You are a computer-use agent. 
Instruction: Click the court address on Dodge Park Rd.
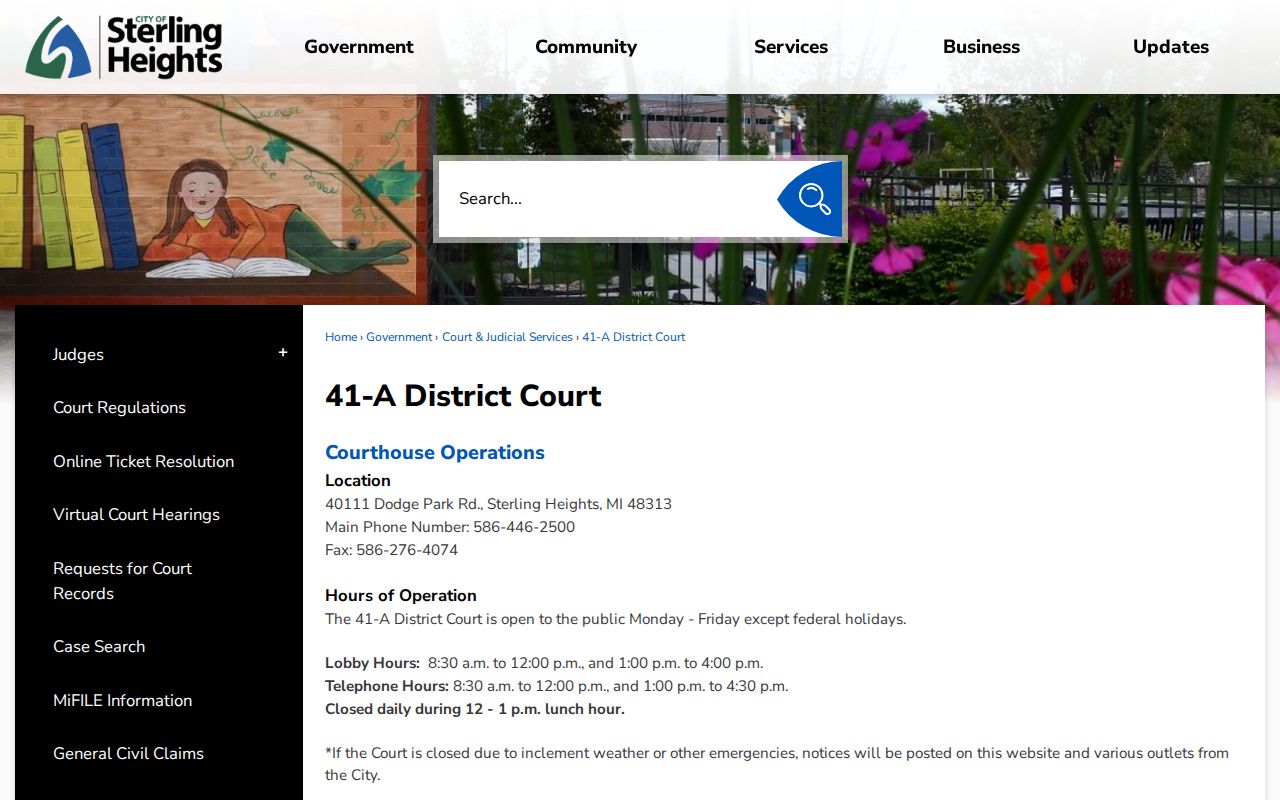(498, 504)
